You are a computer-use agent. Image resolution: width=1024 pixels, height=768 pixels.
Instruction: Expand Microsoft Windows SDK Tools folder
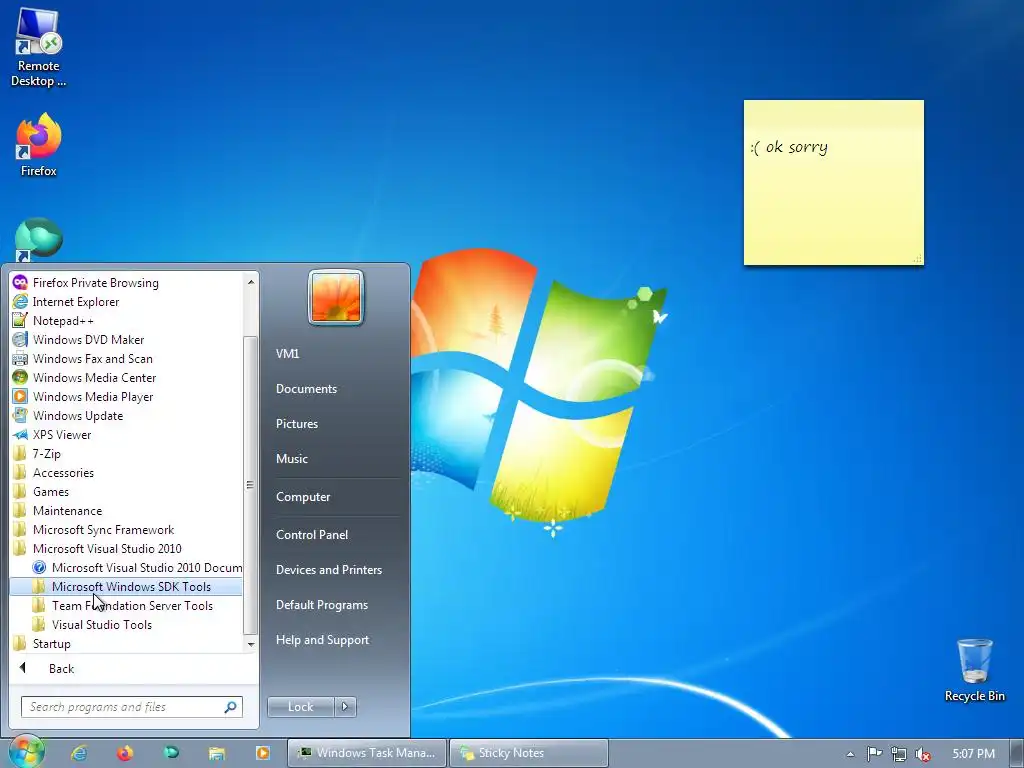click(127, 586)
